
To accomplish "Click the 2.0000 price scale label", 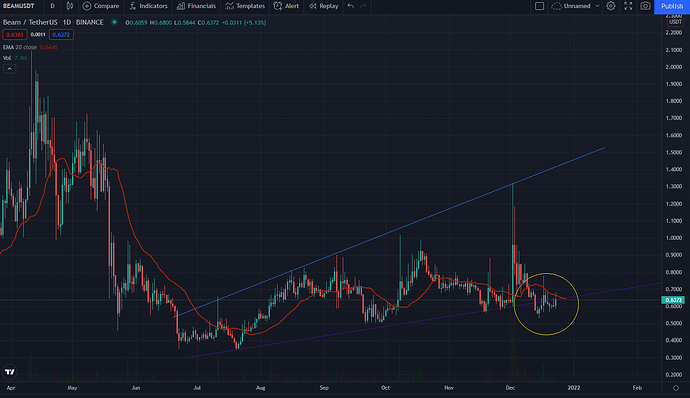I will 674,67.
